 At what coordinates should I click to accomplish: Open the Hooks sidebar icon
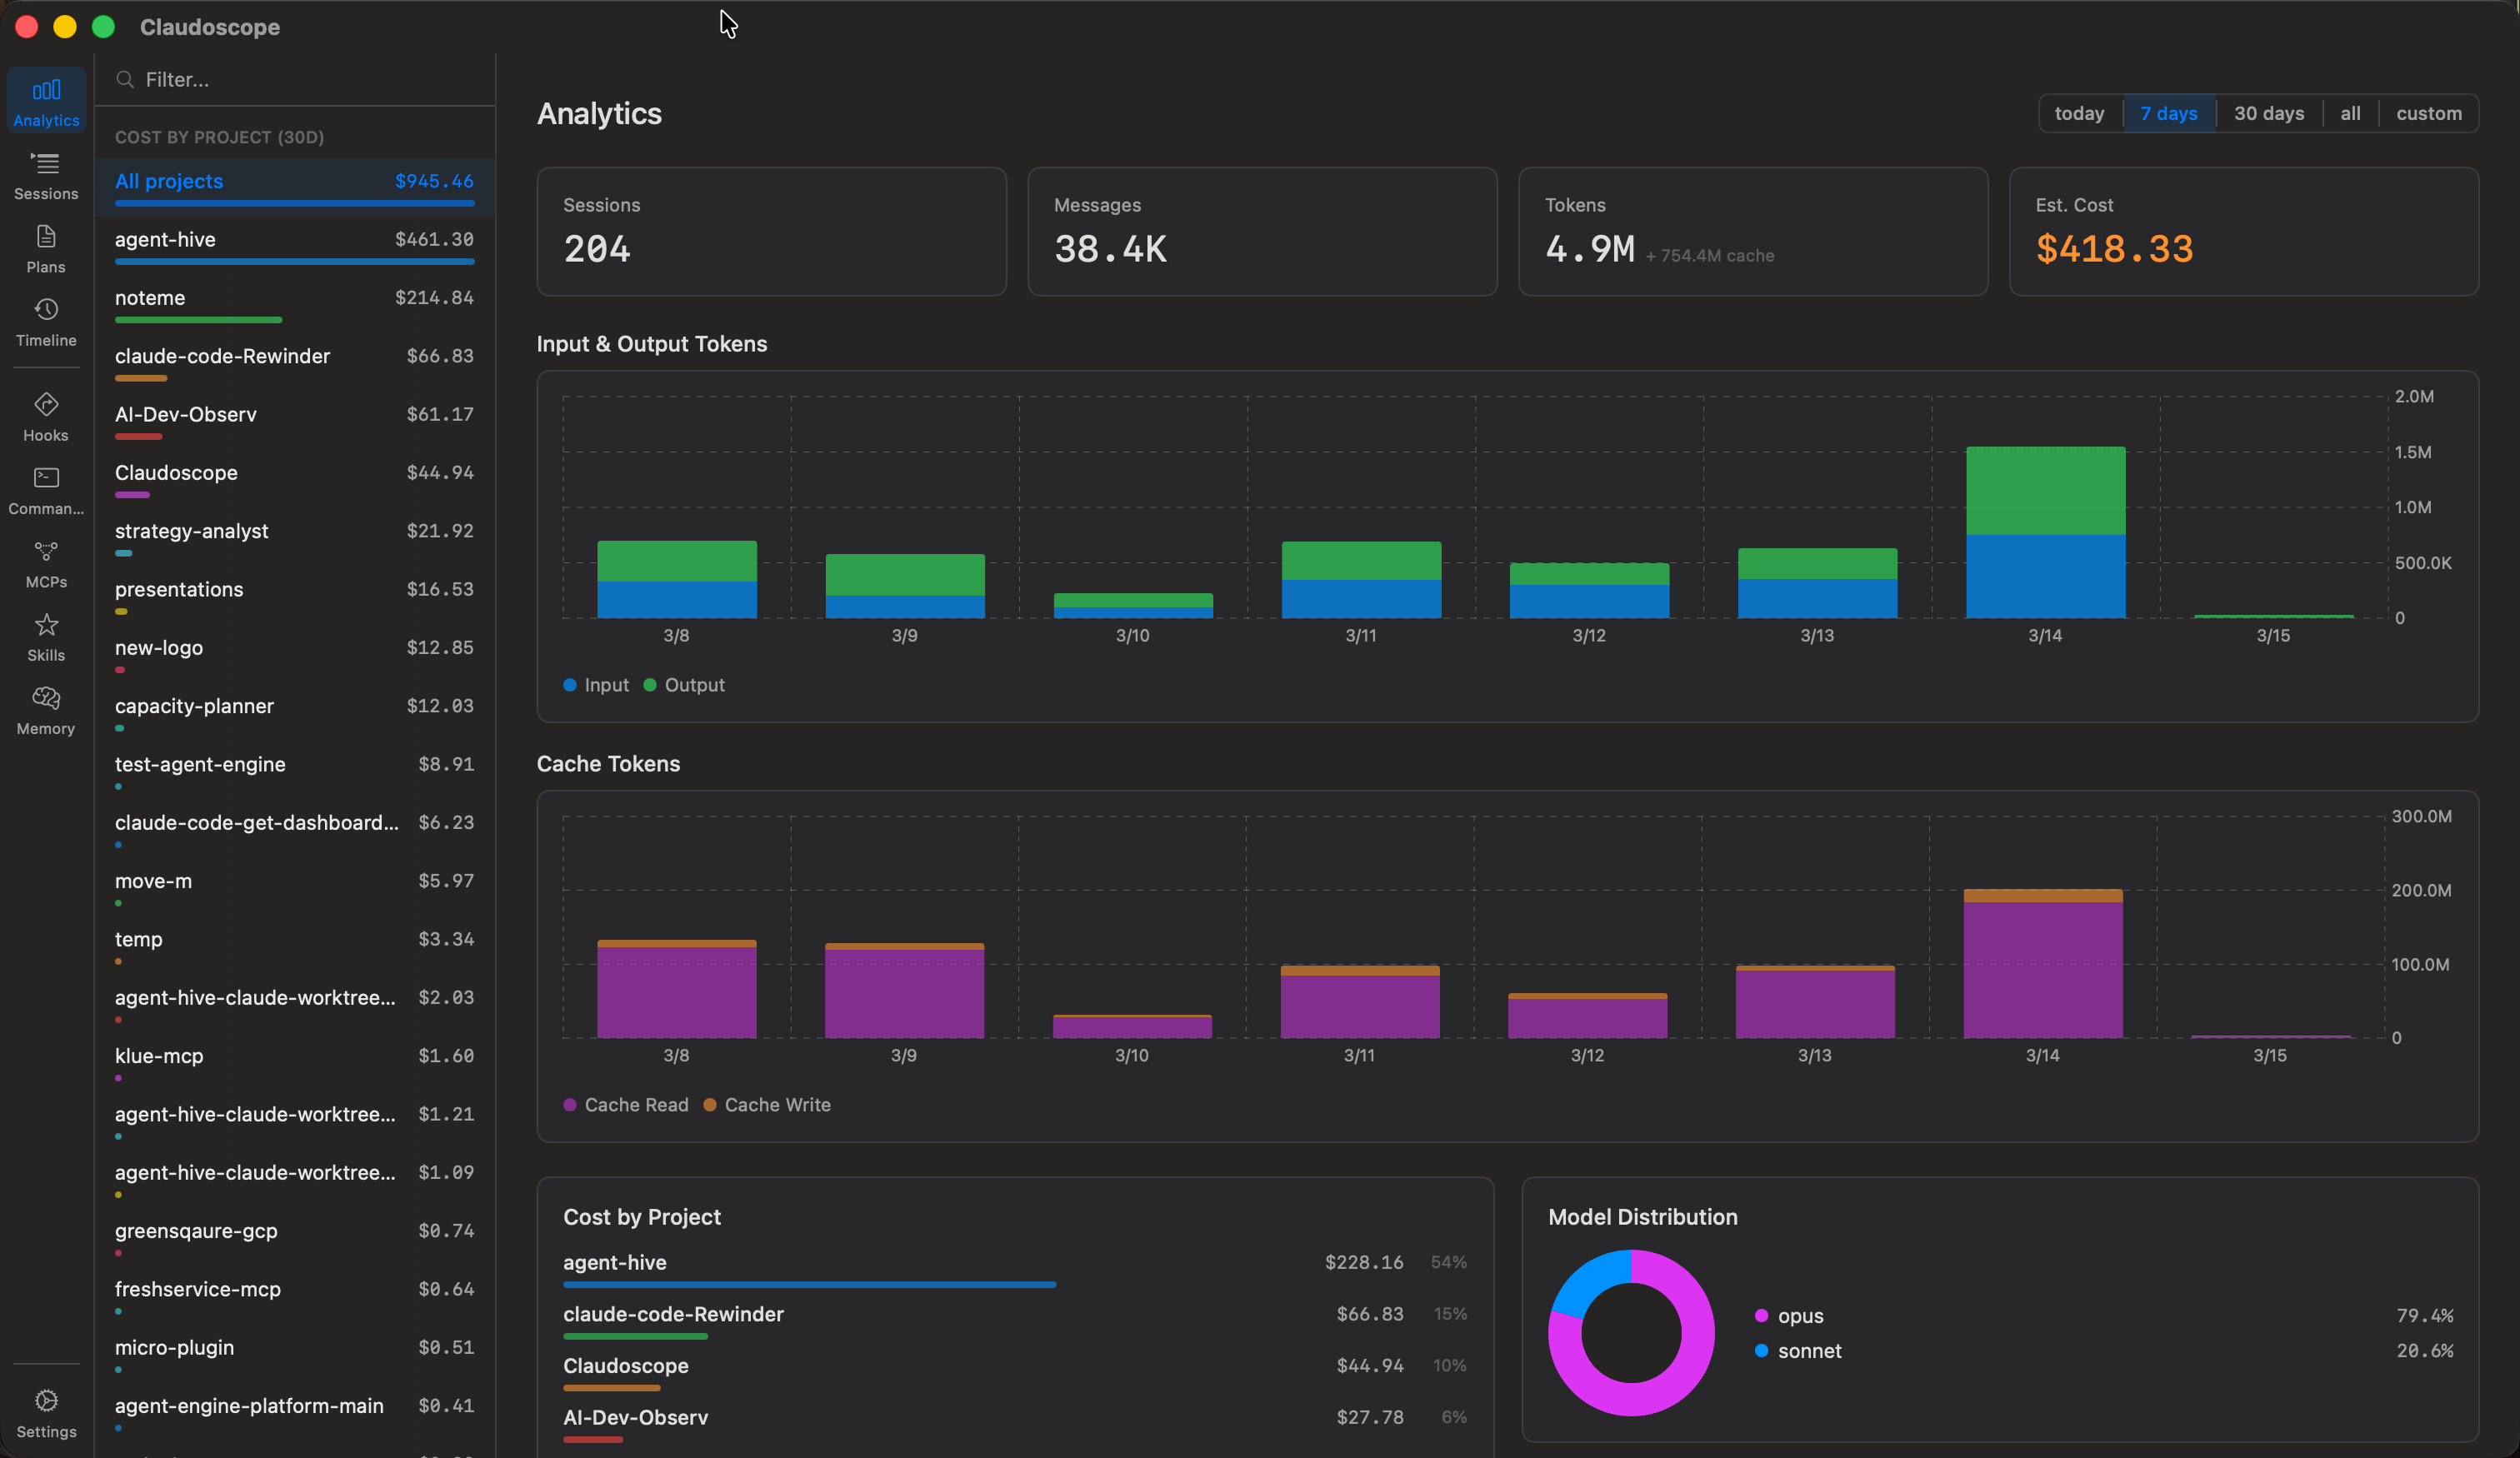point(46,416)
